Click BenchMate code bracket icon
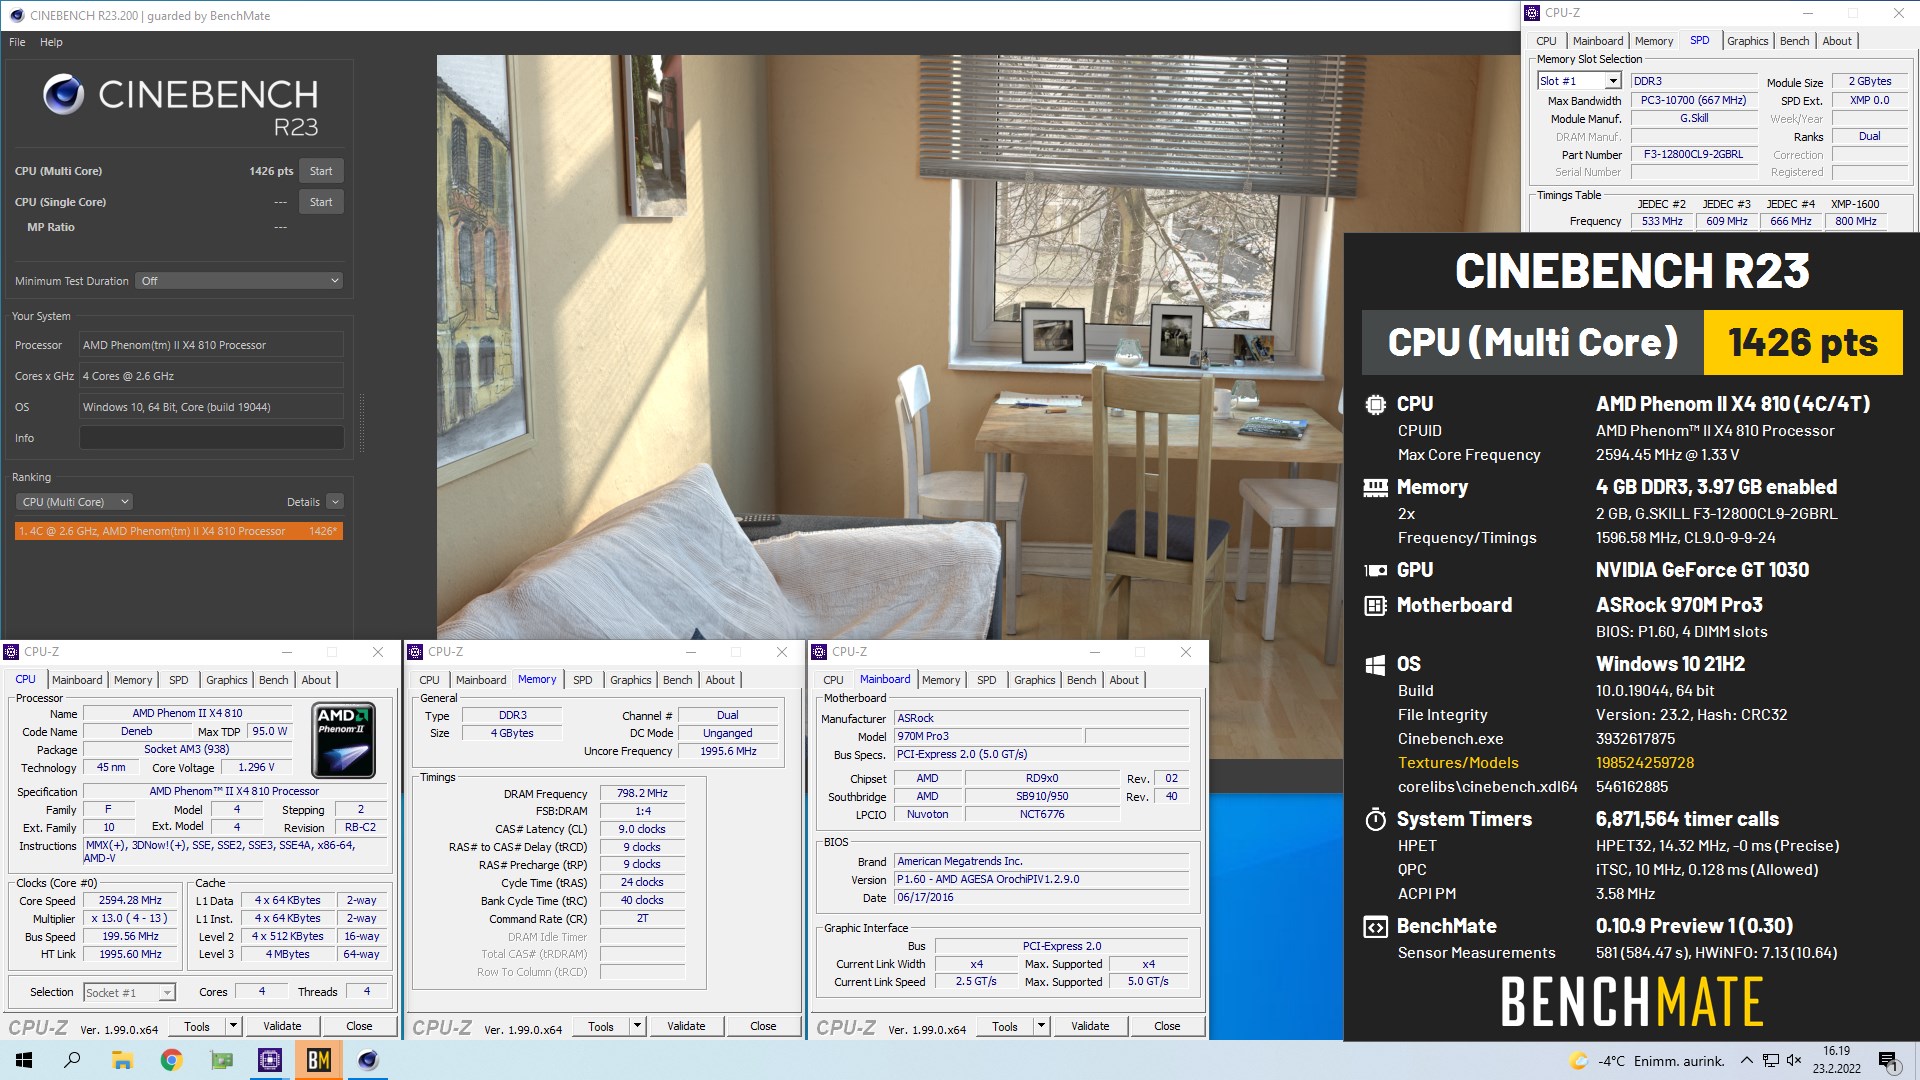Viewport: 1920px width, 1080px height. click(1375, 926)
